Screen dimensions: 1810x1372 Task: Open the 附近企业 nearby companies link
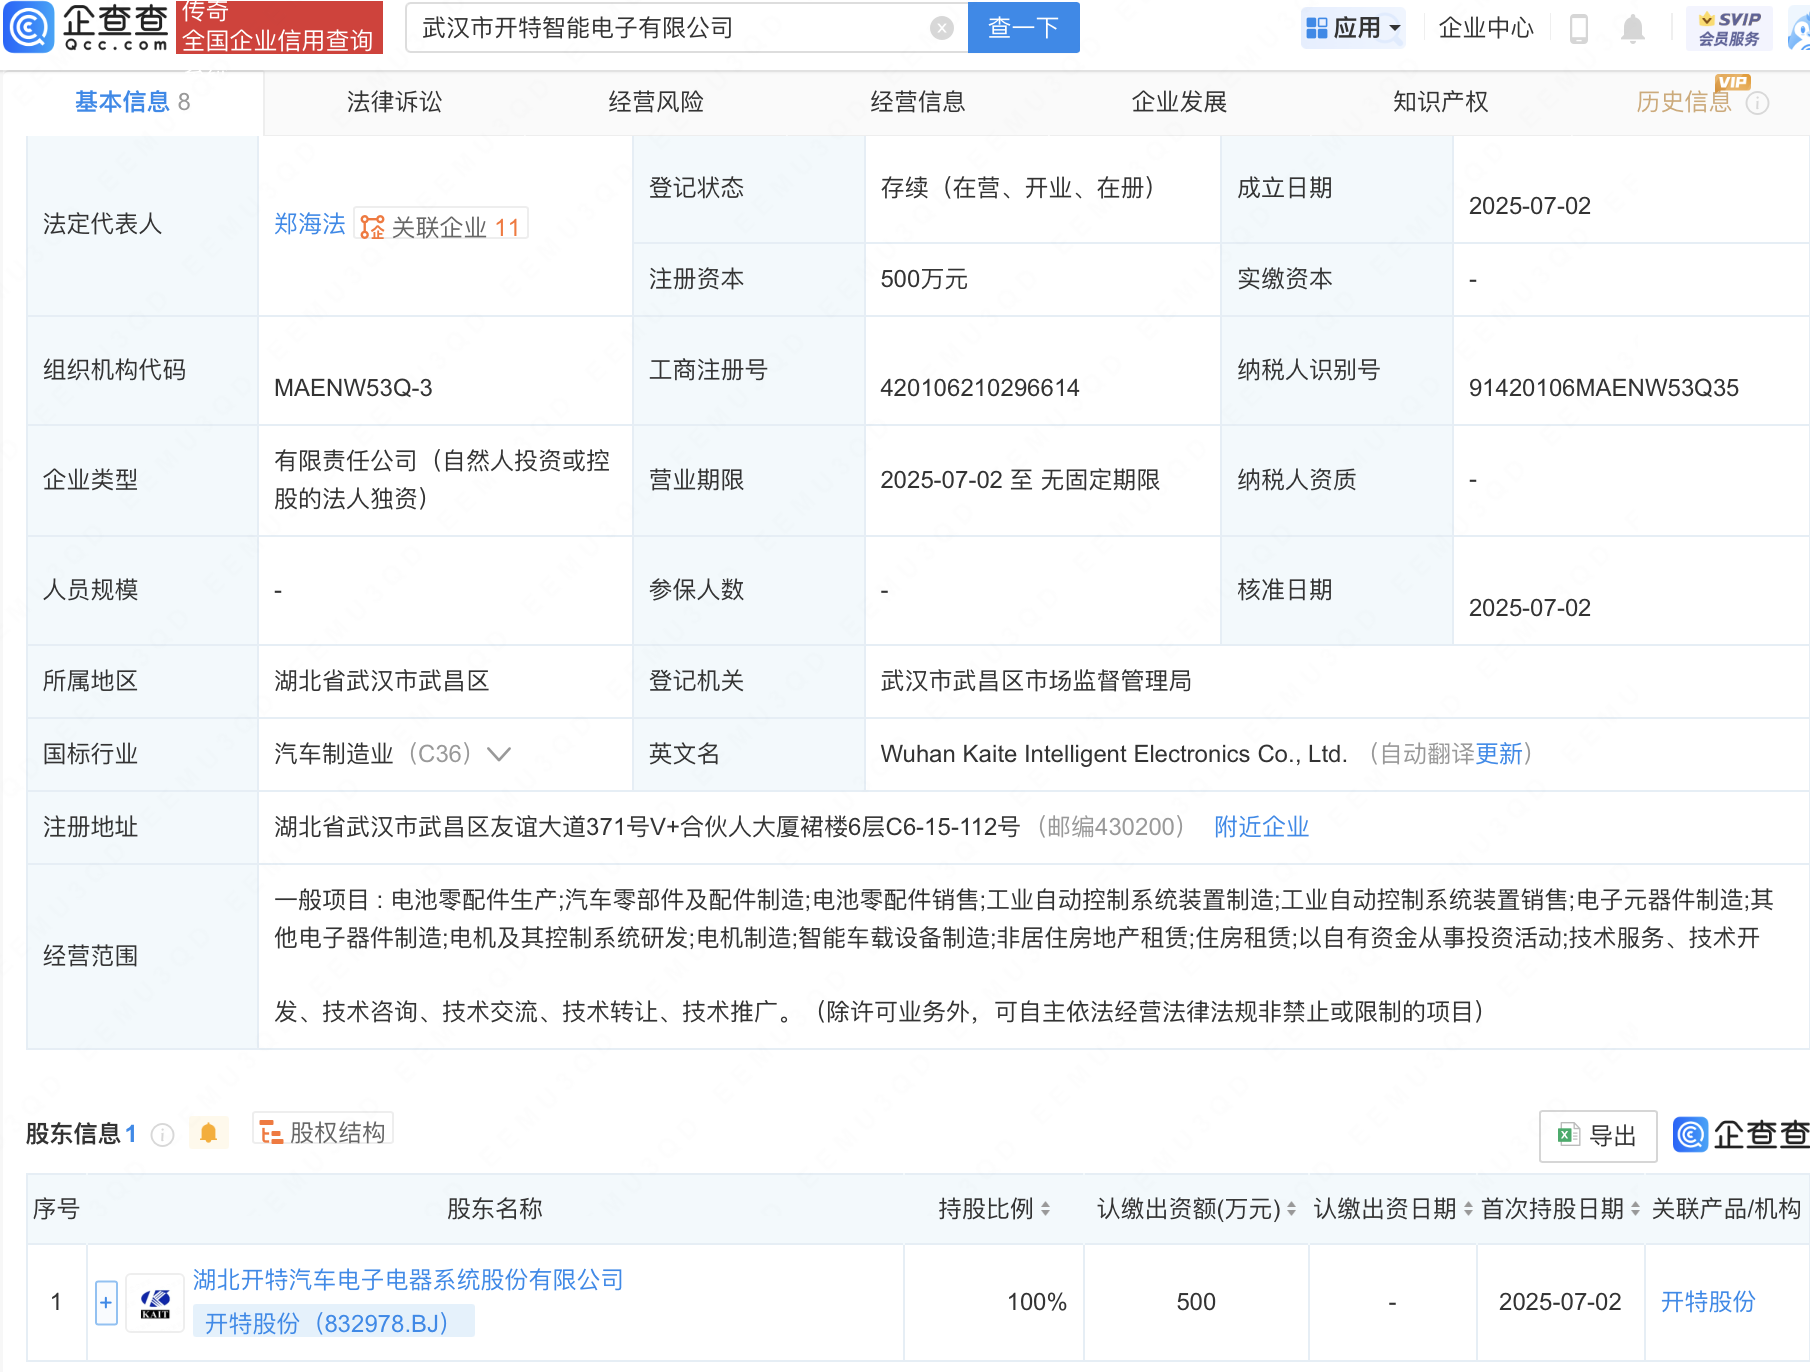(1262, 827)
